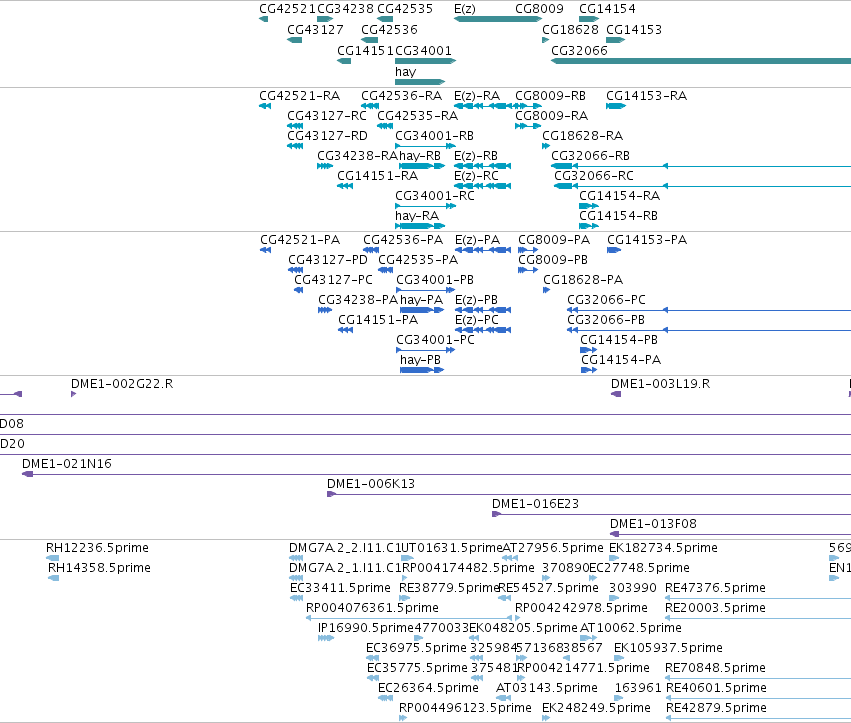
Task: Open transcript CG8009-RB
Action: (550, 96)
